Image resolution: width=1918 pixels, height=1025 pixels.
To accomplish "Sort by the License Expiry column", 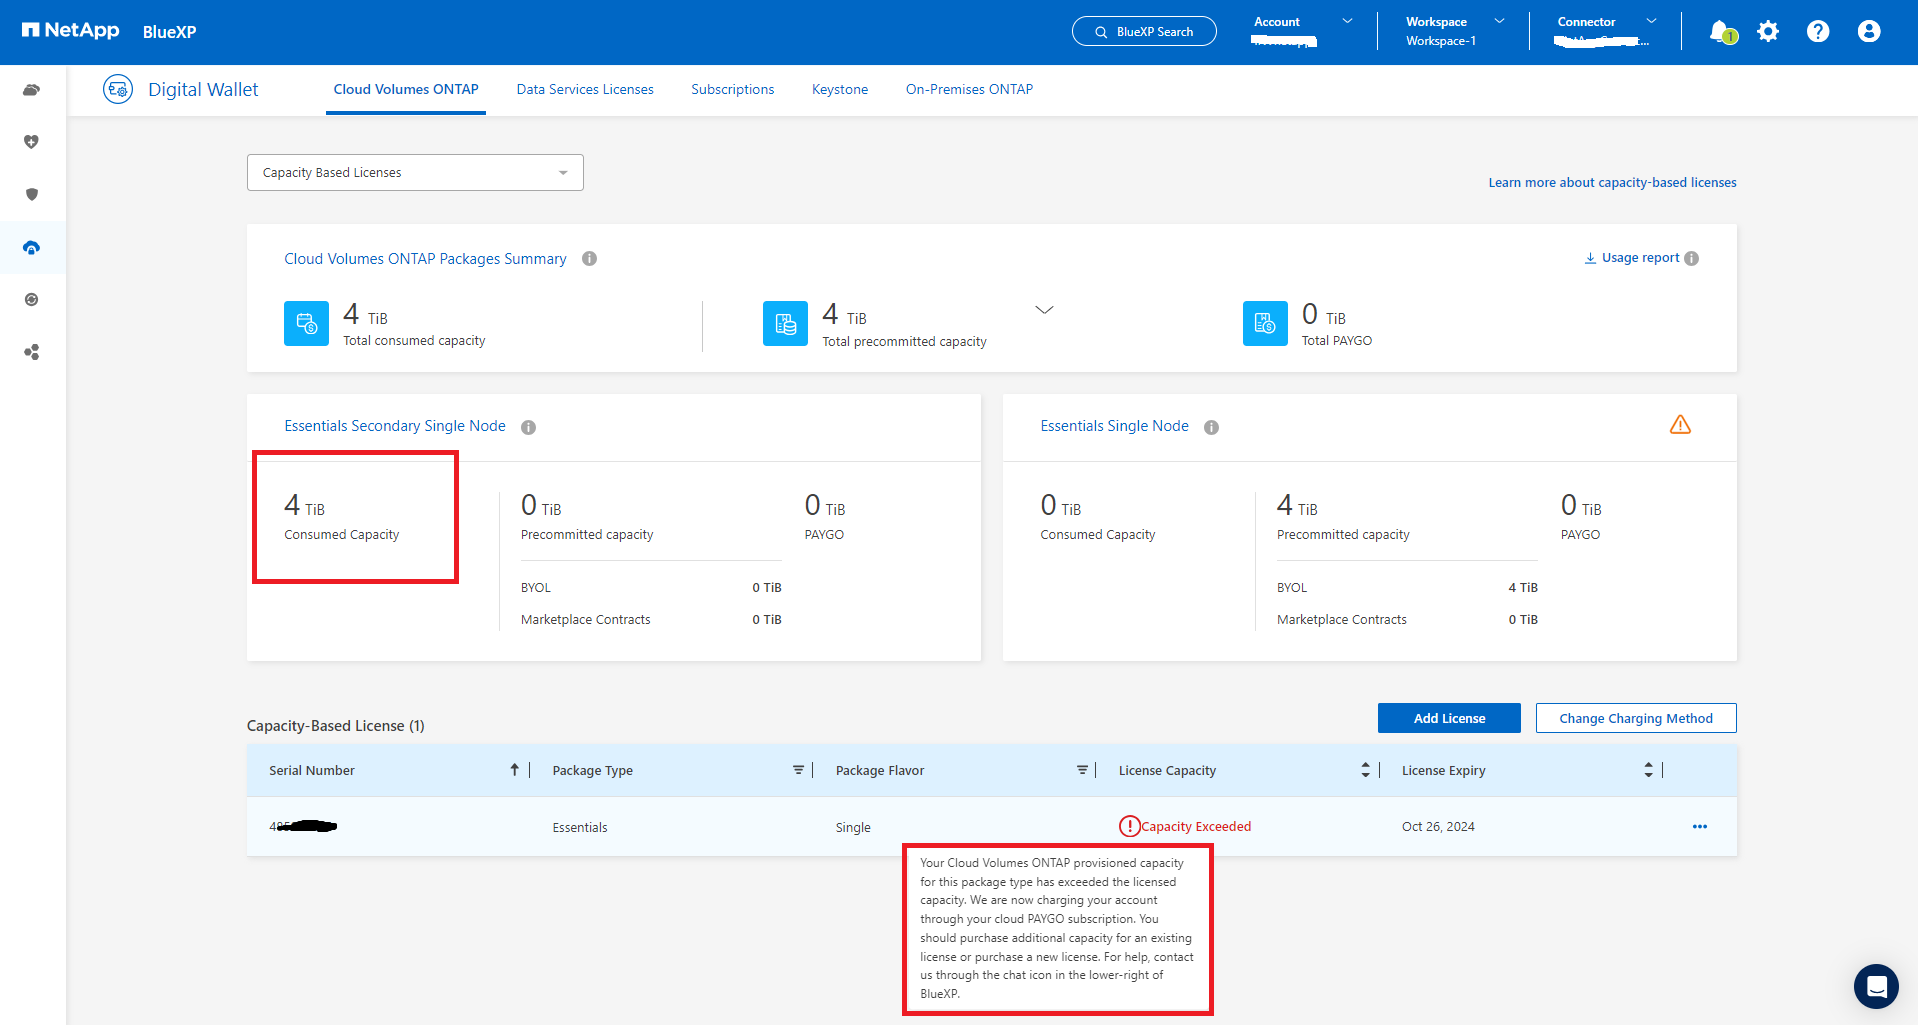I will tap(1648, 770).
